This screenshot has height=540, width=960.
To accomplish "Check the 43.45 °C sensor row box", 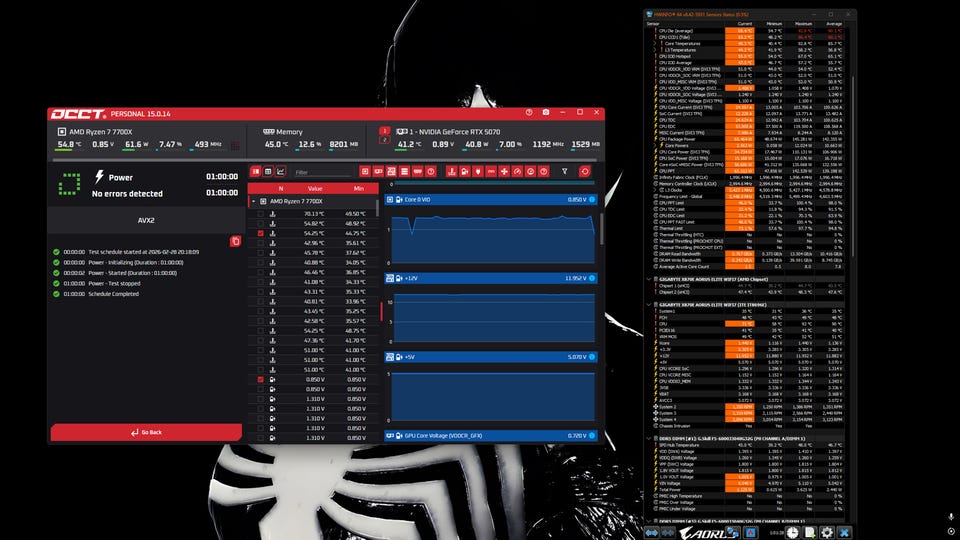I will coord(261,311).
